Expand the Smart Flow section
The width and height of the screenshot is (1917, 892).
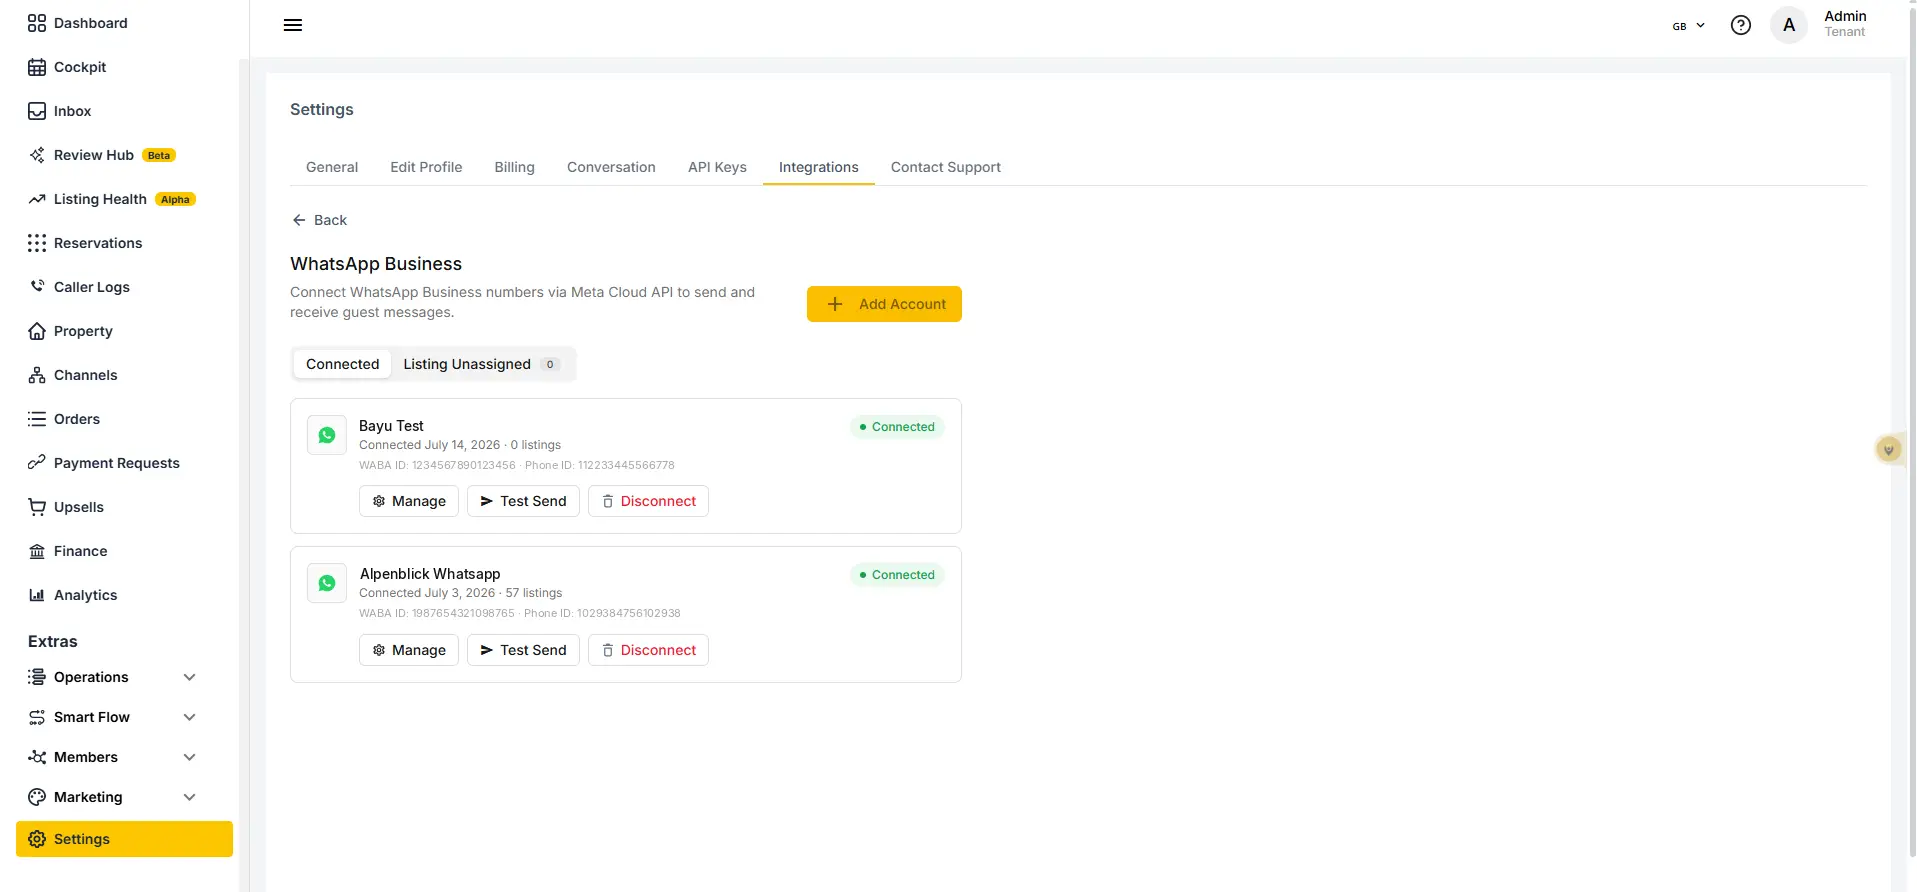[x=112, y=717]
